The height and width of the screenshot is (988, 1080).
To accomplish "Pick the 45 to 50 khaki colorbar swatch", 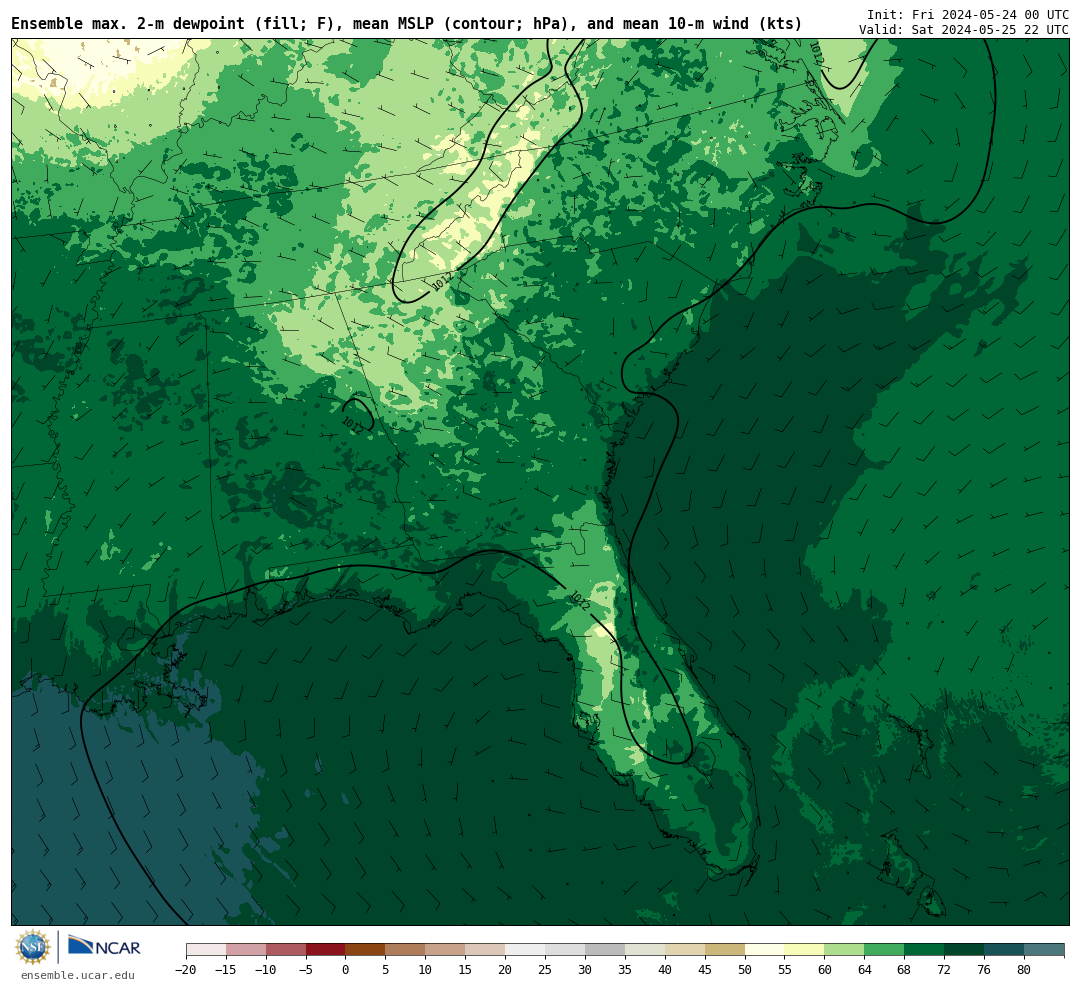I will [x=725, y=950].
